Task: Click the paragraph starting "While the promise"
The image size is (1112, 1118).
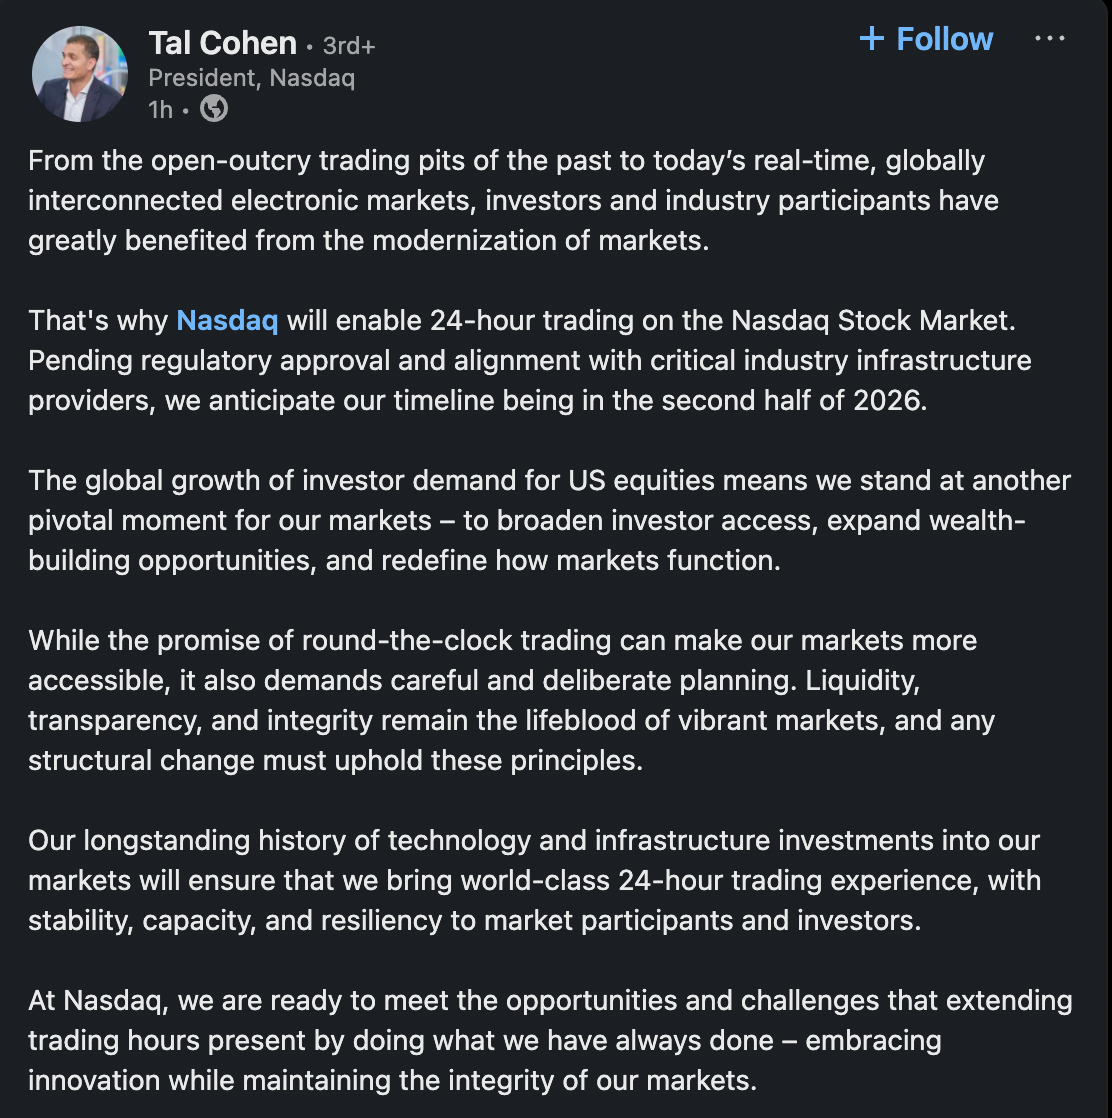Action: tap(511, 700)
